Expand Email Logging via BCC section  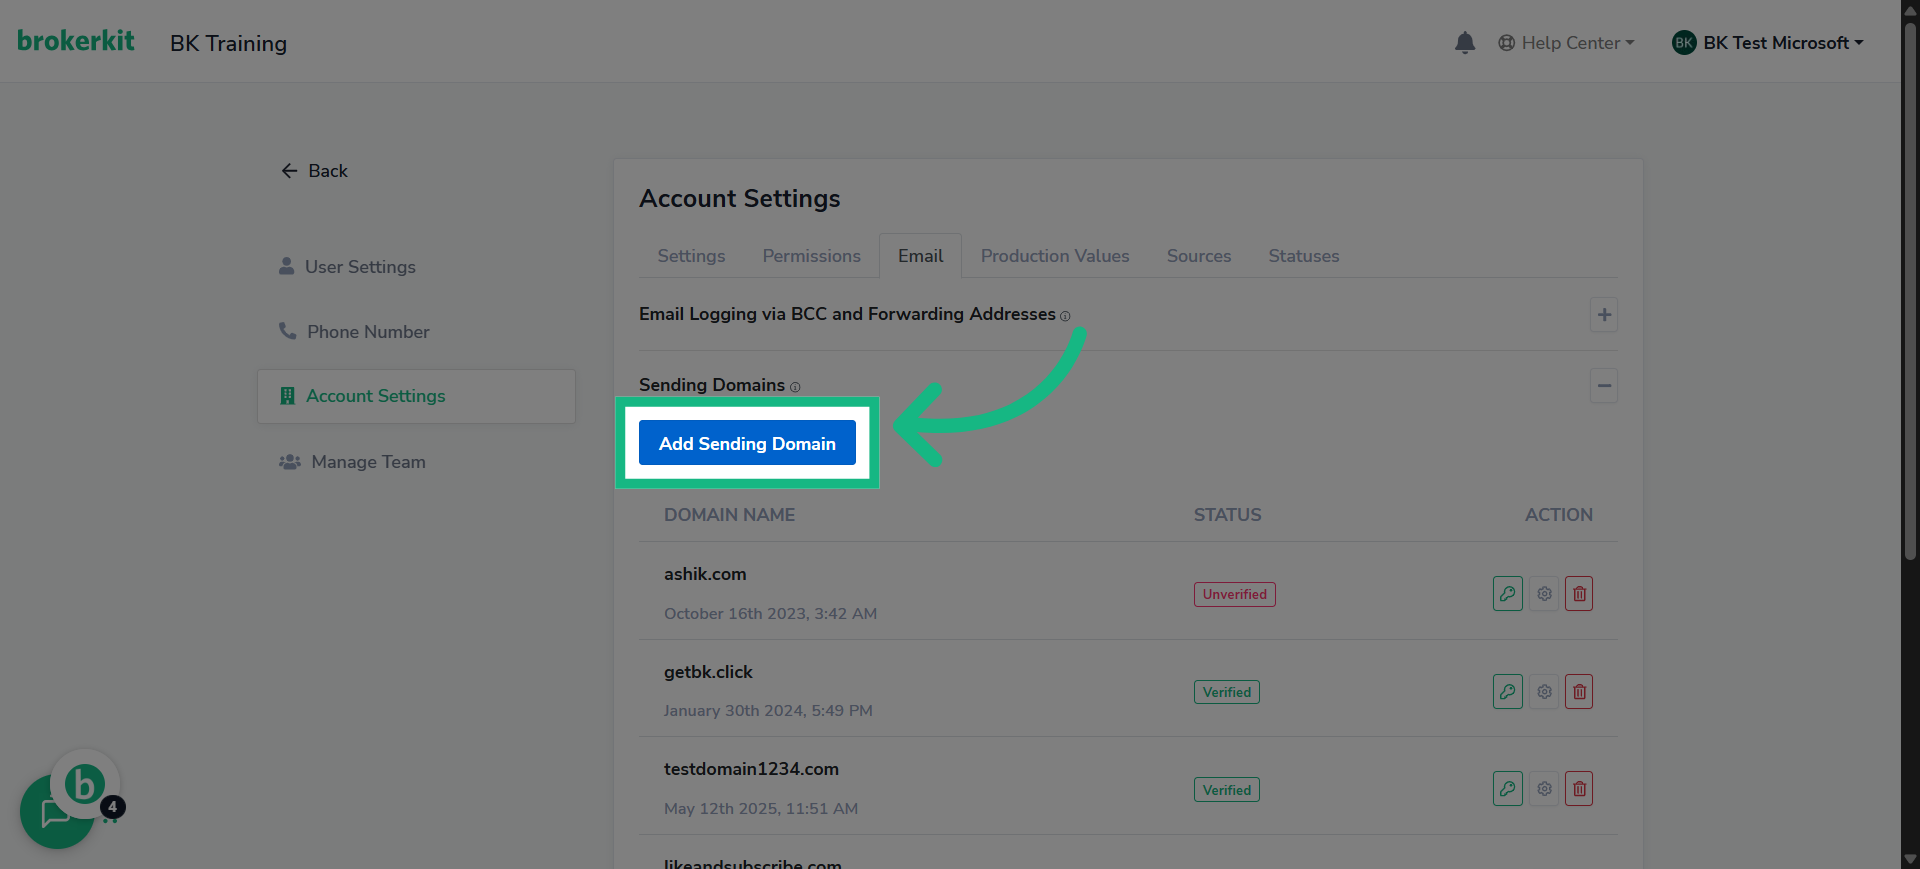pos(1604,315)
